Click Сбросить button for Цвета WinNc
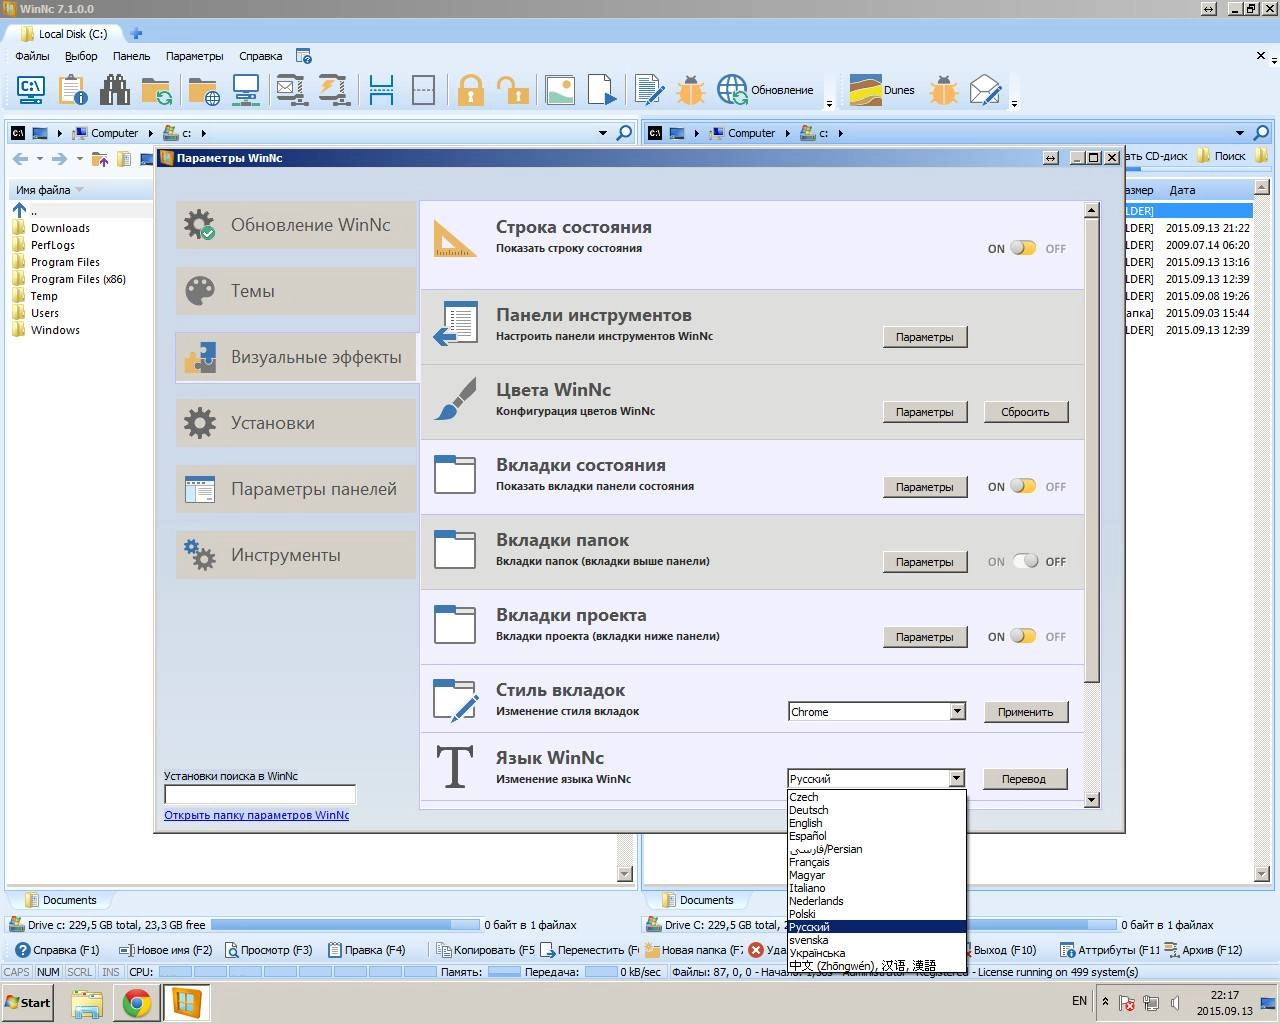 1025,412
